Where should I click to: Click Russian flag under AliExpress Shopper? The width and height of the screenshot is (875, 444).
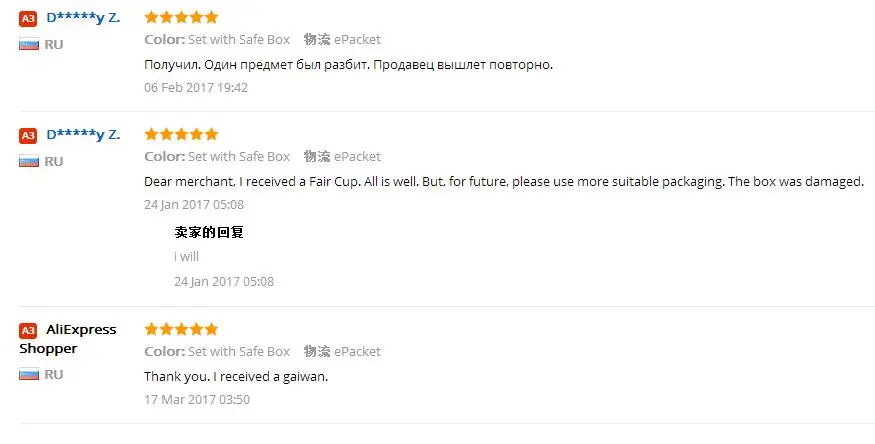29,374
